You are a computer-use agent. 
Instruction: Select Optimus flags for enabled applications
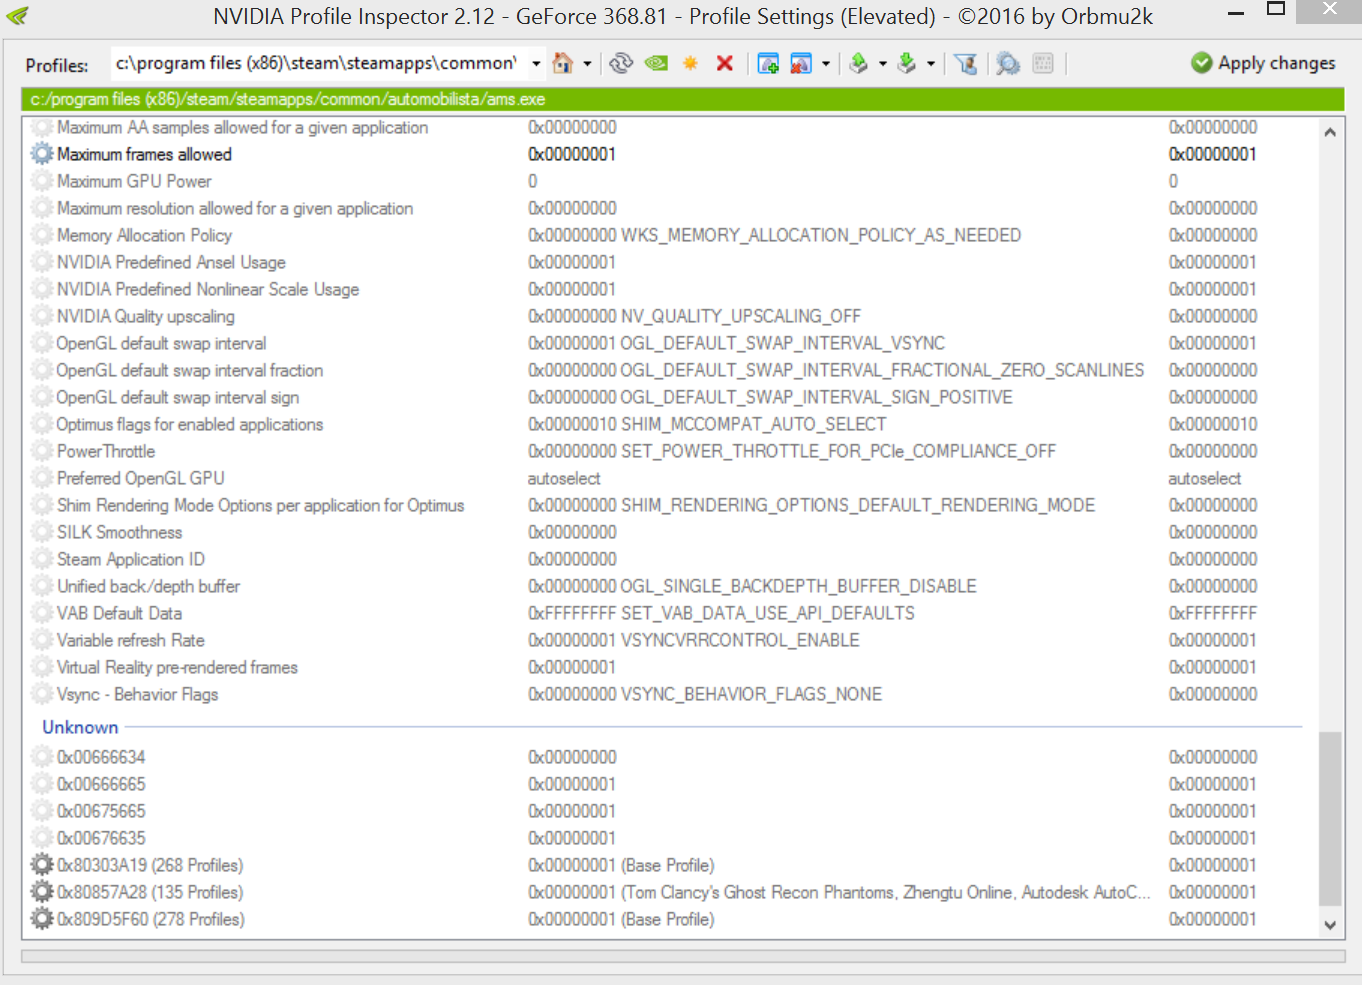click(x=669, y=424)
